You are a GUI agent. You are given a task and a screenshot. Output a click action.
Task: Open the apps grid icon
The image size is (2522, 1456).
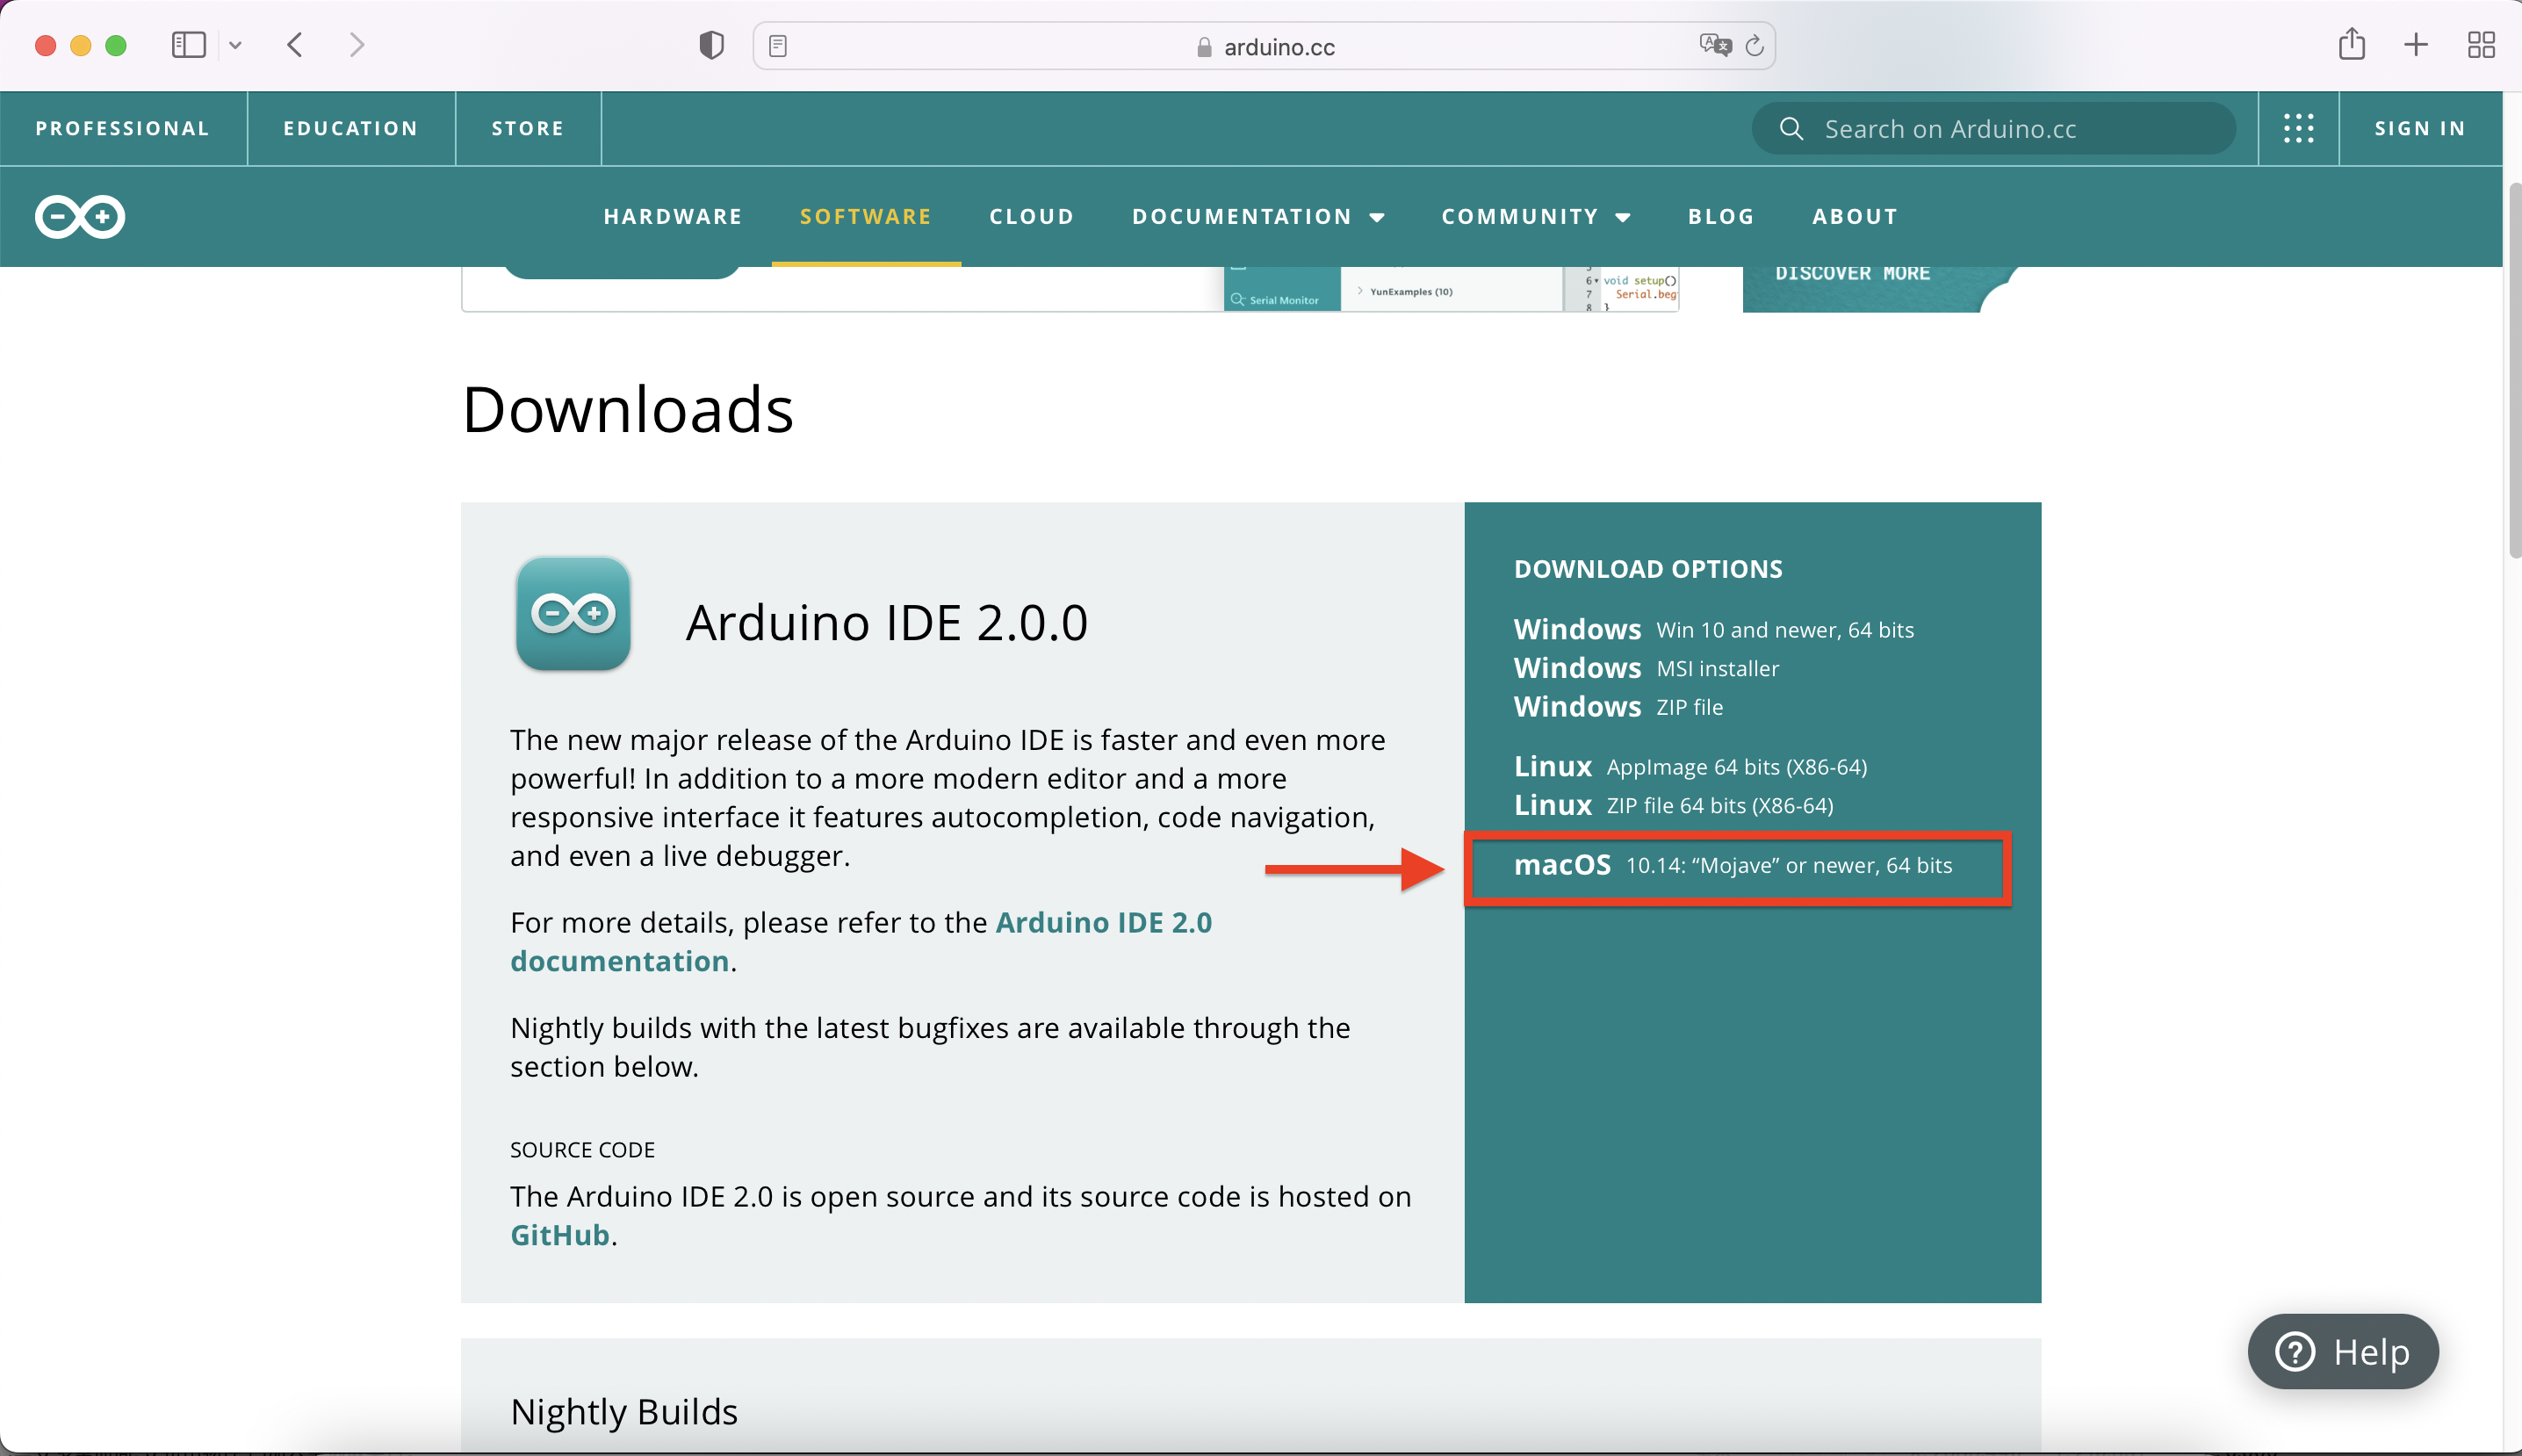pos(2298,128)
